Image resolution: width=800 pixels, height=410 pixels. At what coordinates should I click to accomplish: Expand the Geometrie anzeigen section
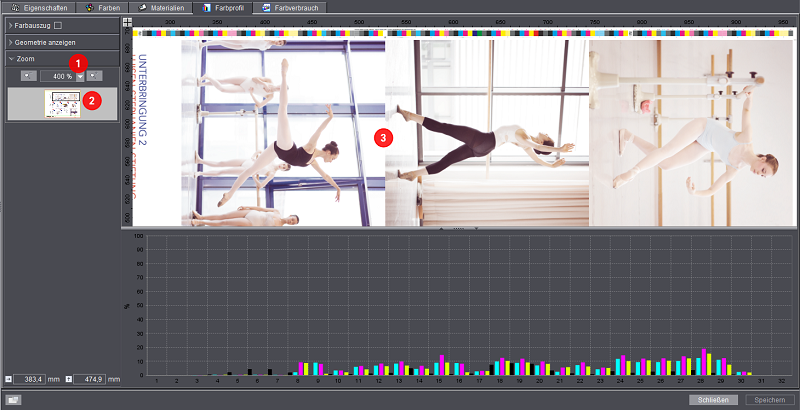coord(11,42)
